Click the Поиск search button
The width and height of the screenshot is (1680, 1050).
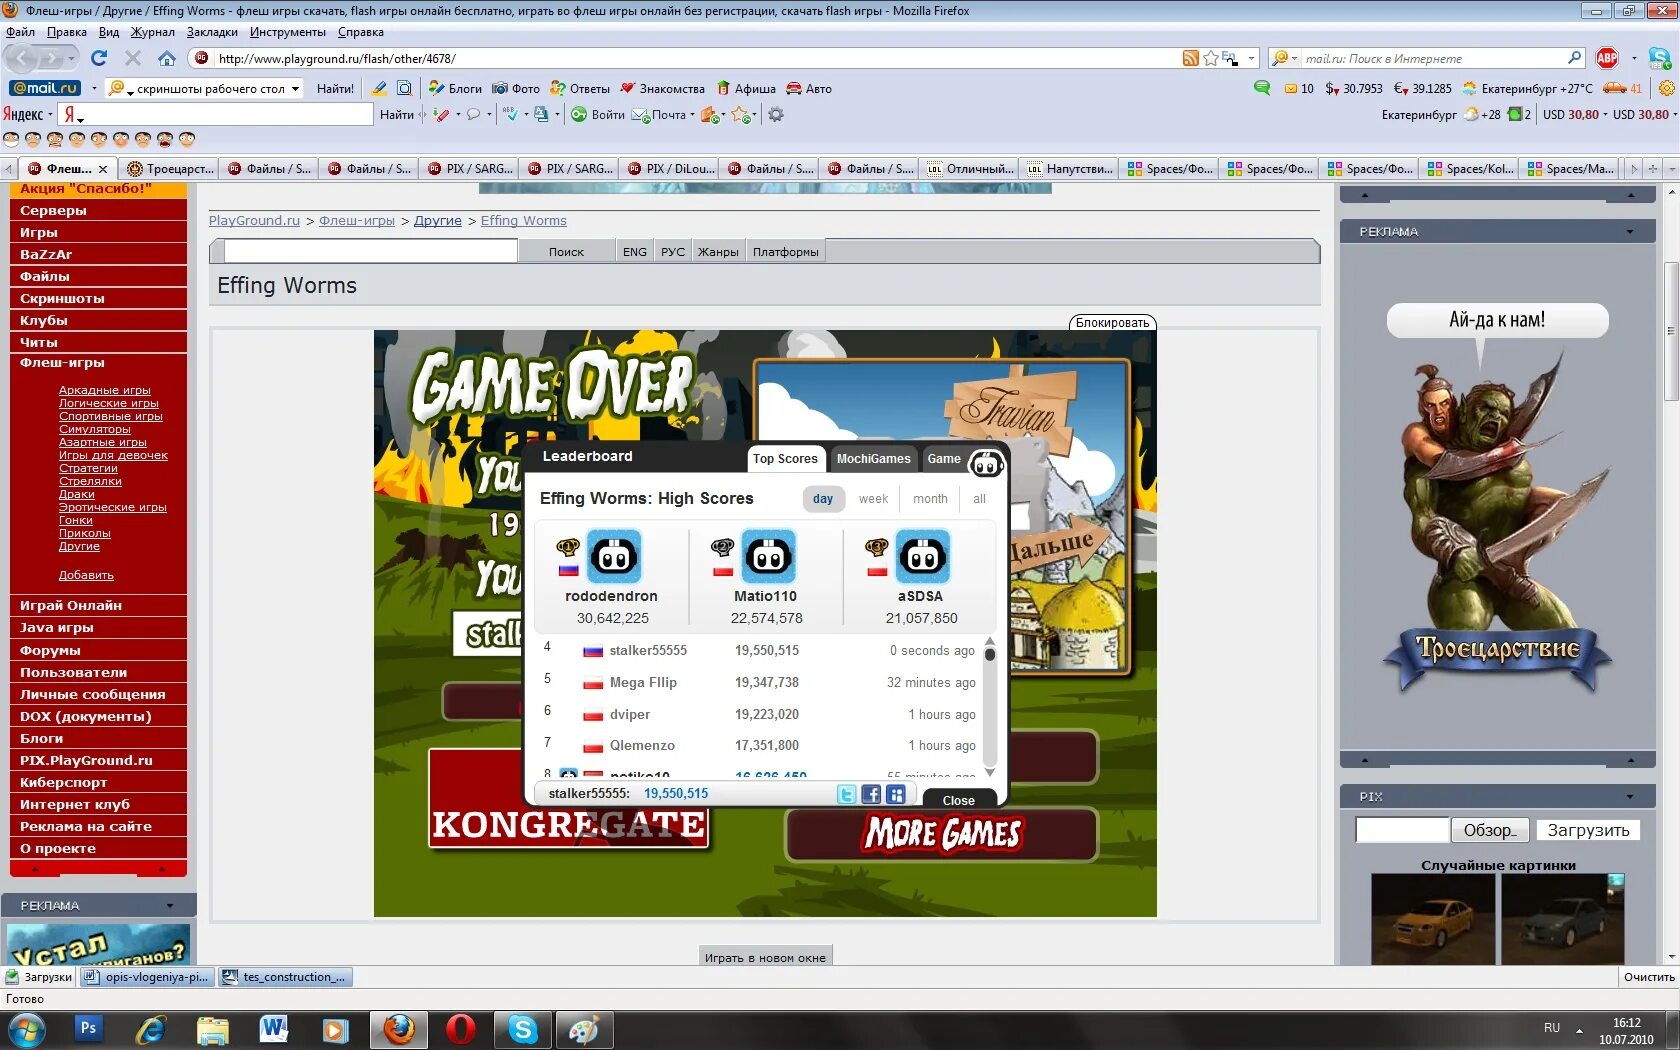pos(566,252)
